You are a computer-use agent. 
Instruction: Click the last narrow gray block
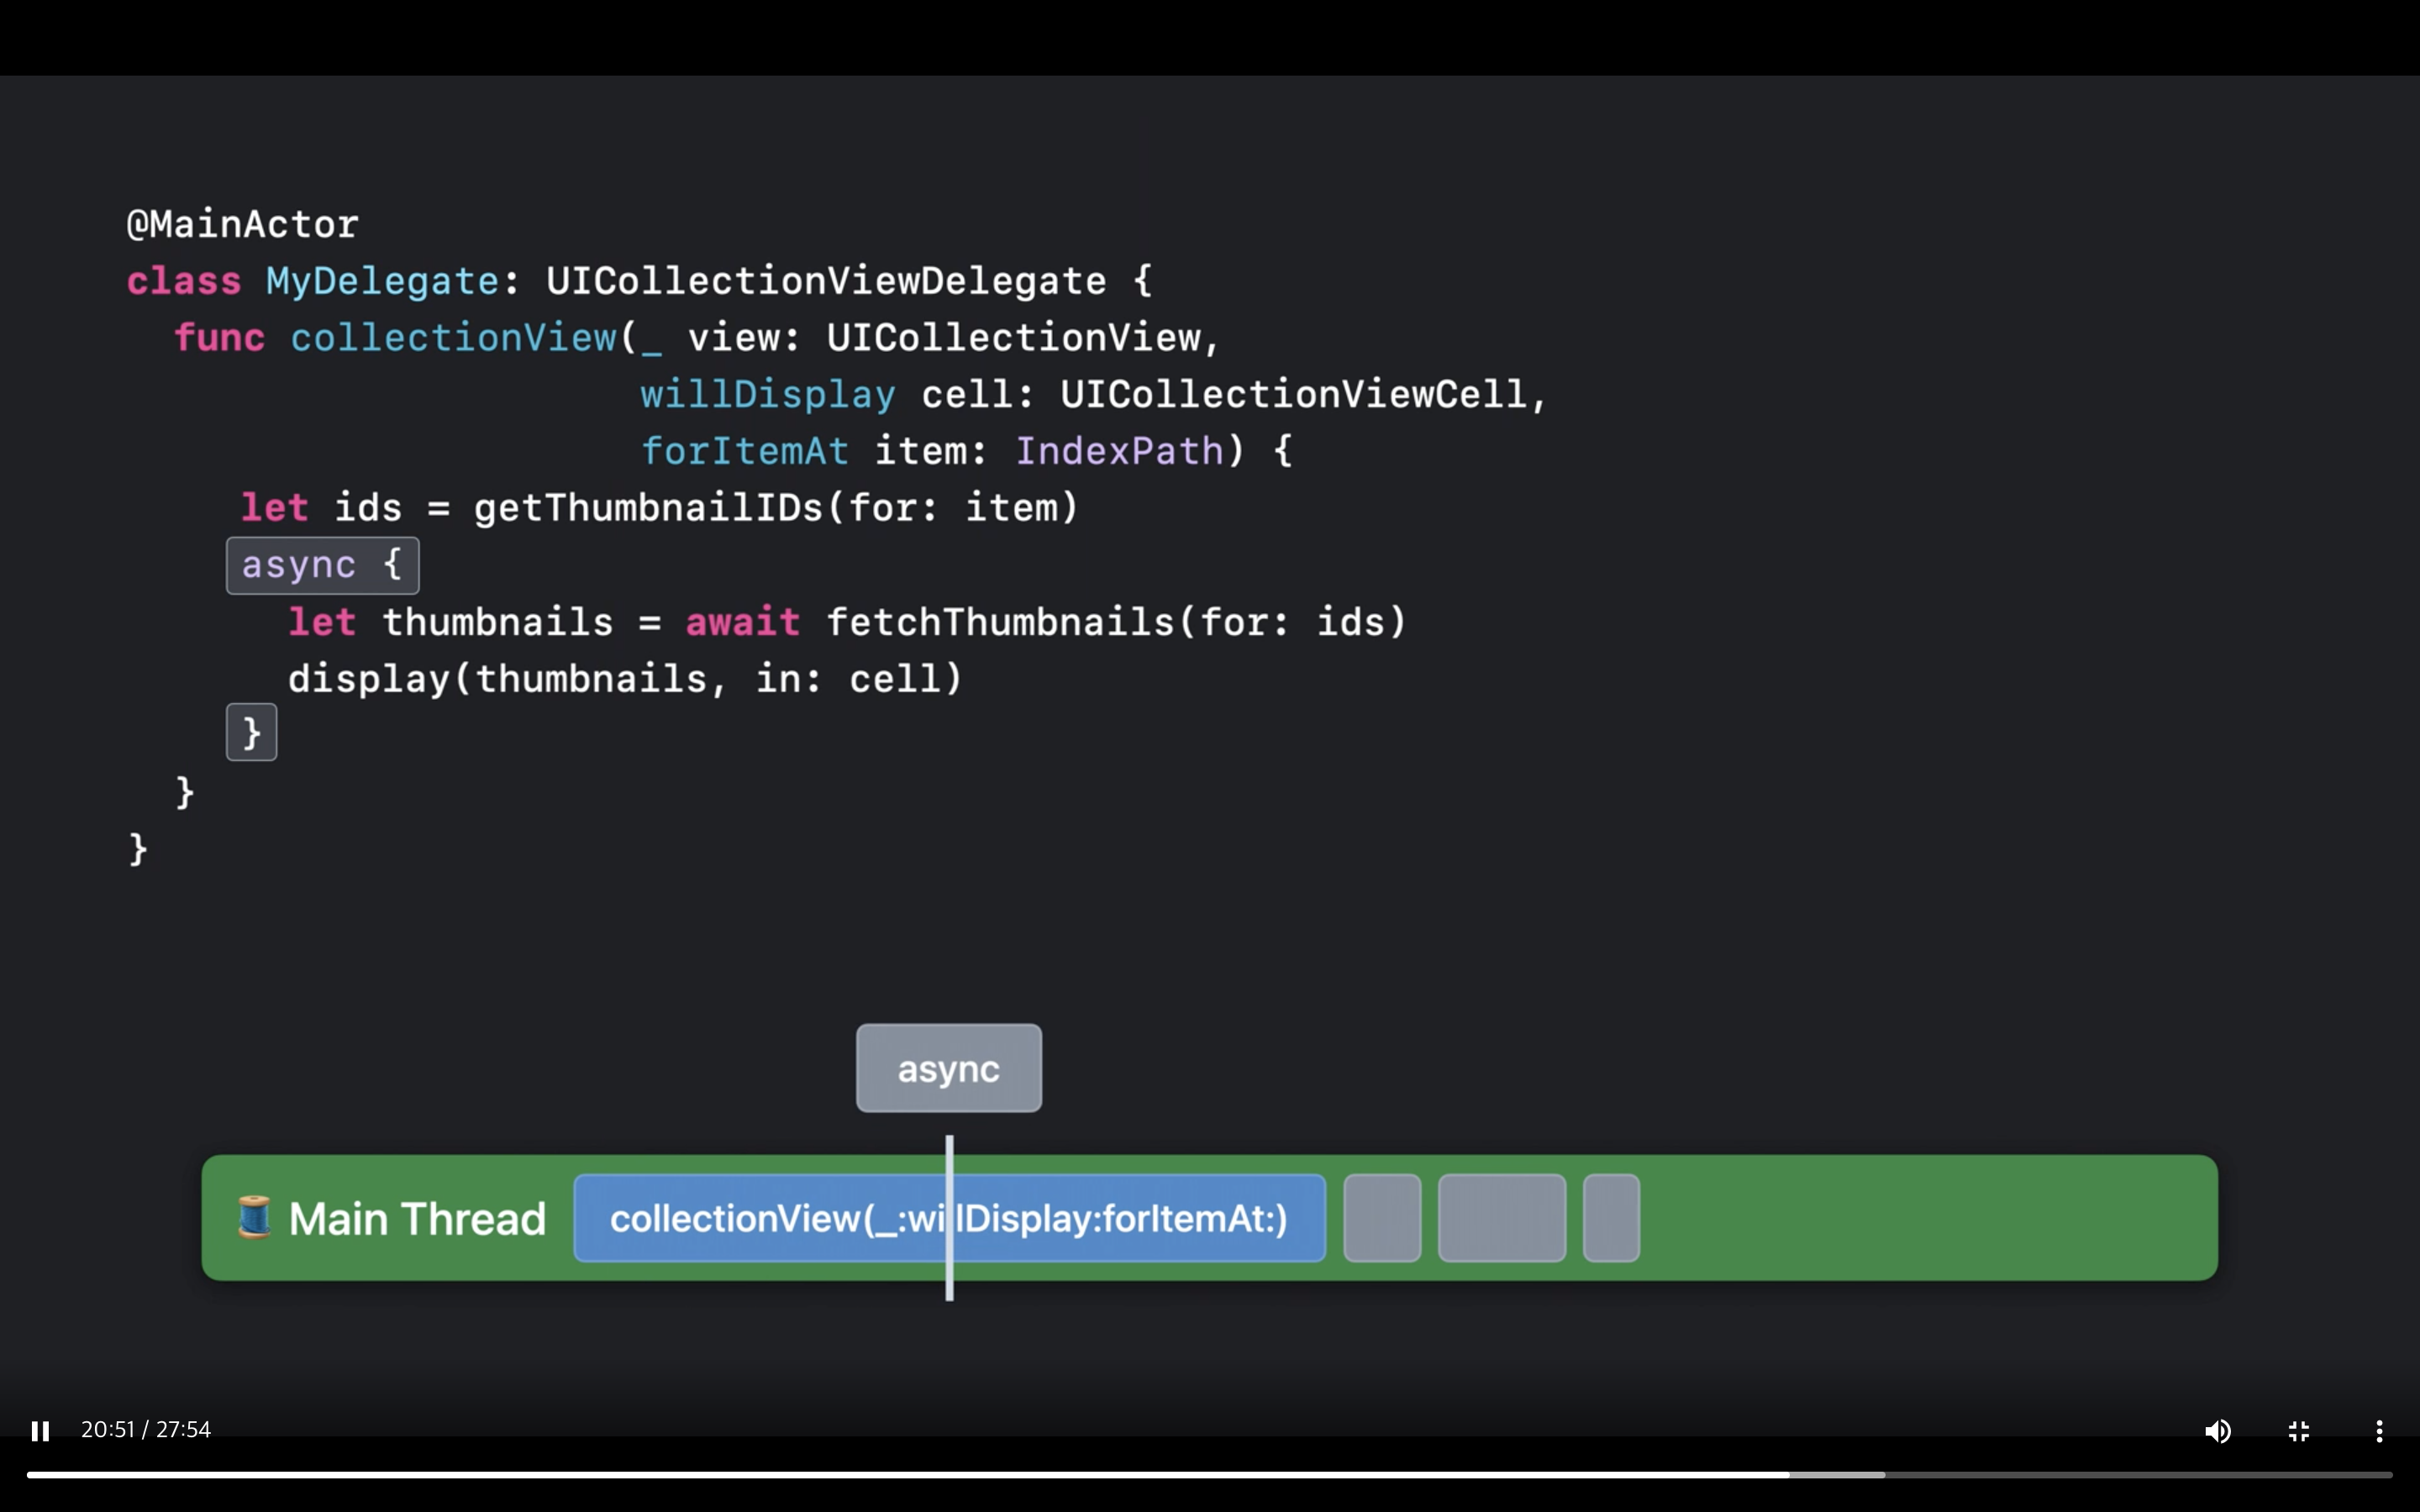tap(1611, 1218)
